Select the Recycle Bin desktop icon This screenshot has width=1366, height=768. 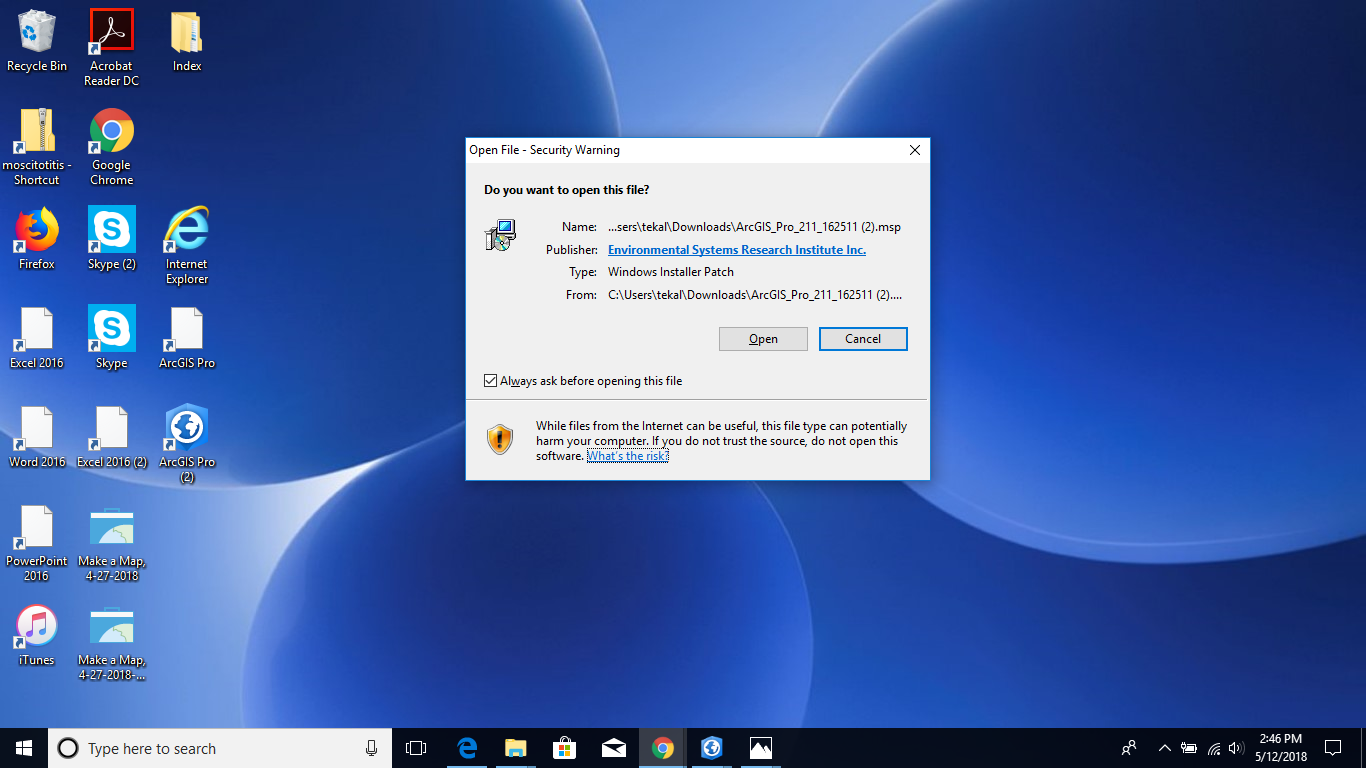click(x=37, y=41)
